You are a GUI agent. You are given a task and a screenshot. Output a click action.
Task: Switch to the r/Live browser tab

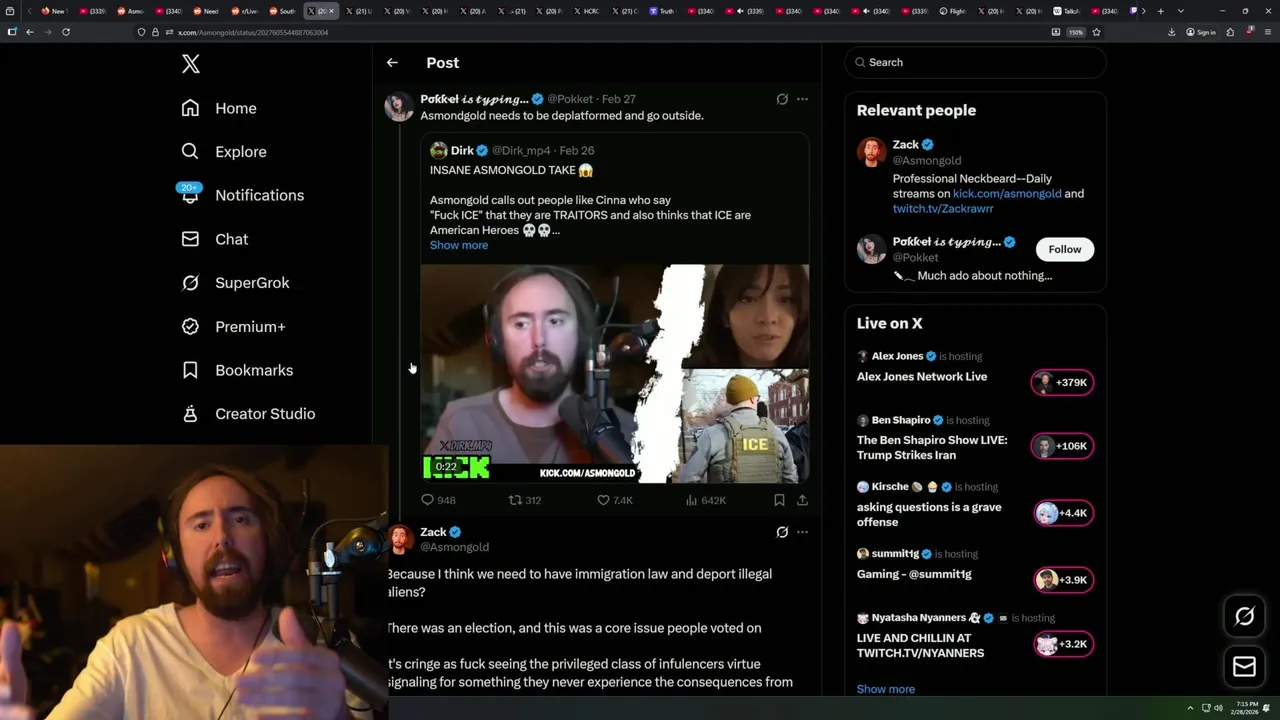[244, 11]
